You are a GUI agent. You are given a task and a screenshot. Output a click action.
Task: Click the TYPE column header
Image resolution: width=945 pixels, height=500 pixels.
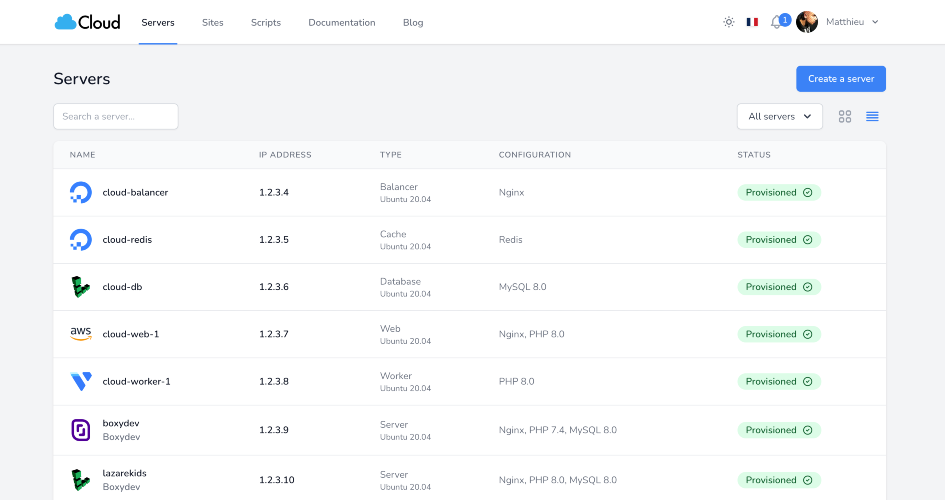pyautogui.click(x=391, y=155)
